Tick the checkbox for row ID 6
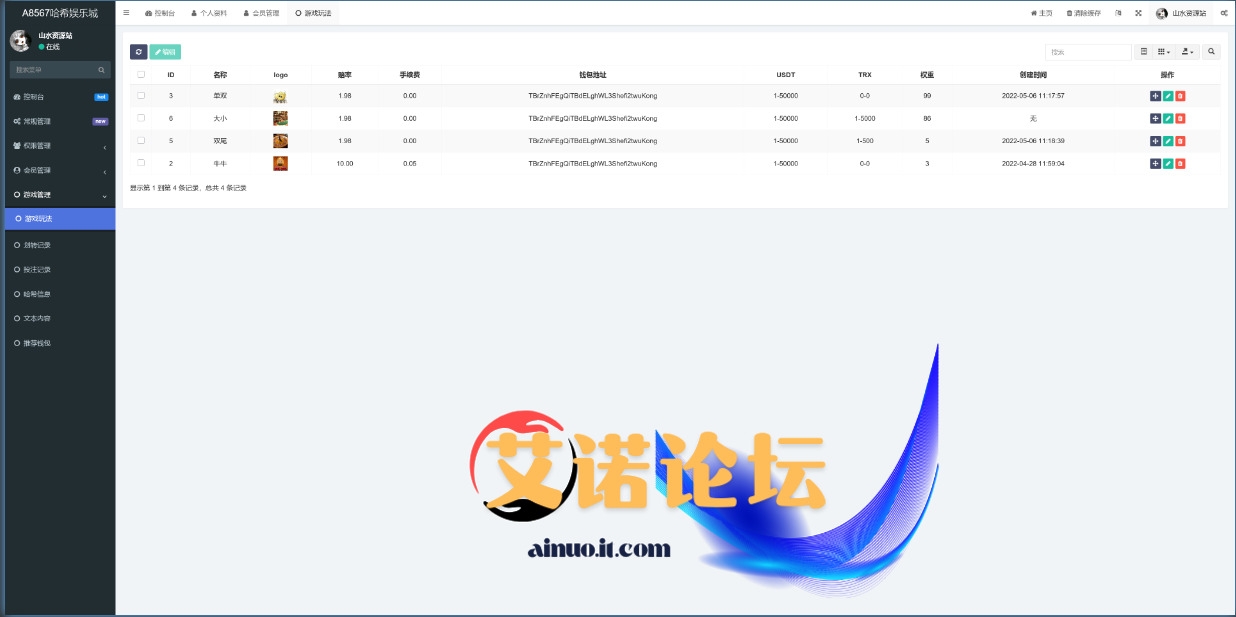Viewport: 1236px width, 617px height. 141,118
